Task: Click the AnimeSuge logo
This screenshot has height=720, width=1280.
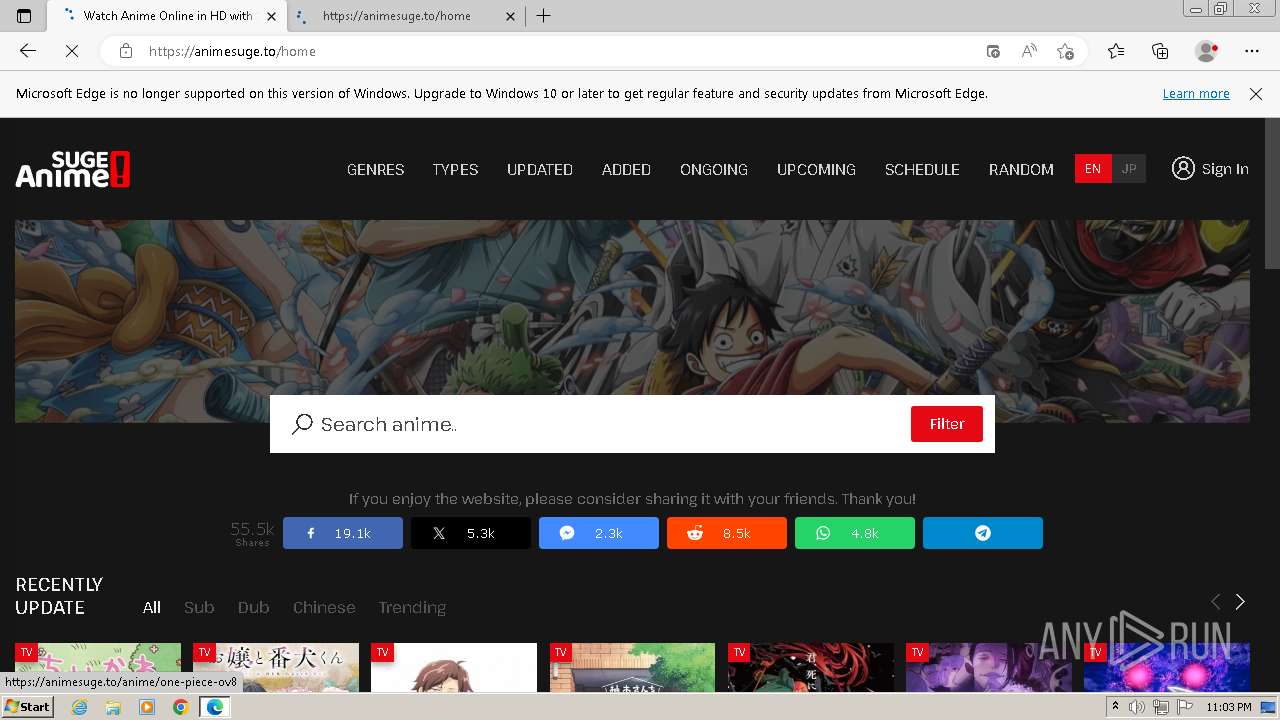Action: tap(73, 169)
